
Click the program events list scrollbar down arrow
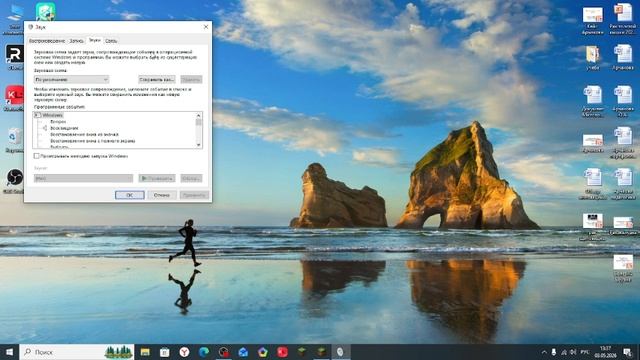199,145
